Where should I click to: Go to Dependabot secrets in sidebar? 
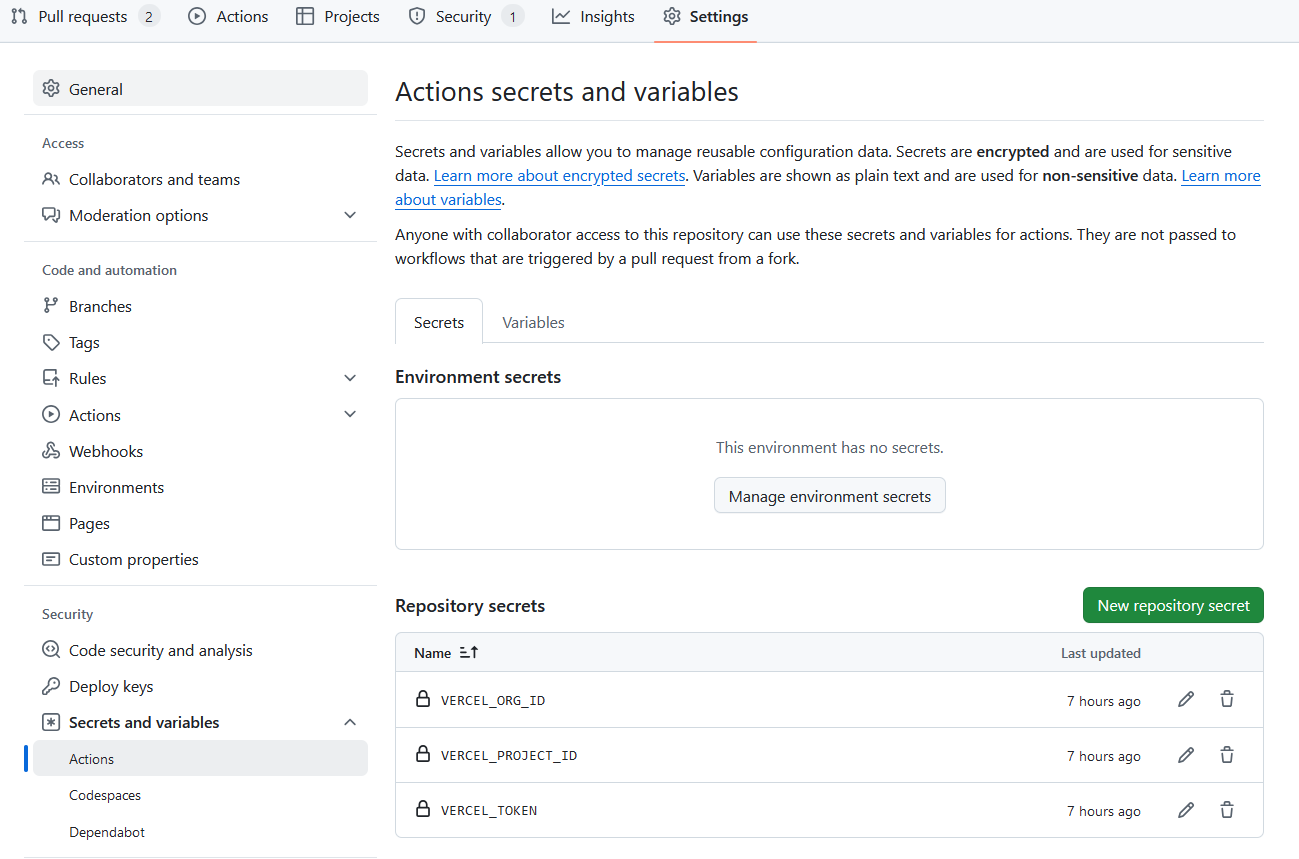(x=107, y=832)
